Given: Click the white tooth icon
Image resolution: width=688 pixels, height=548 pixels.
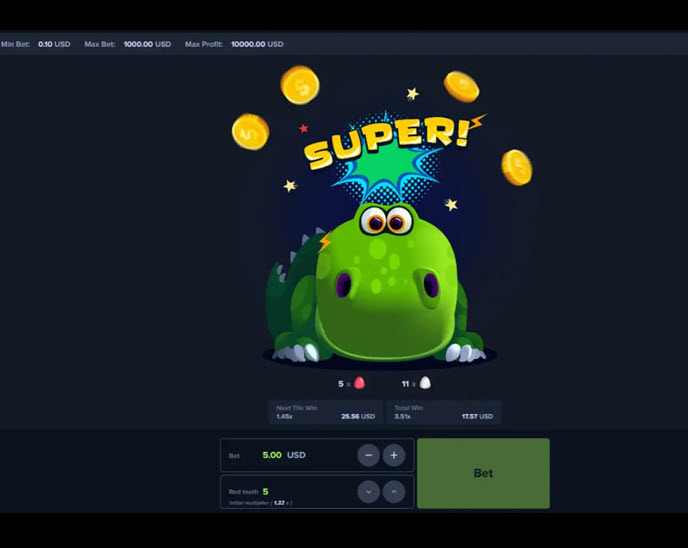Looking at the screenshot, I should coord(425,383).
